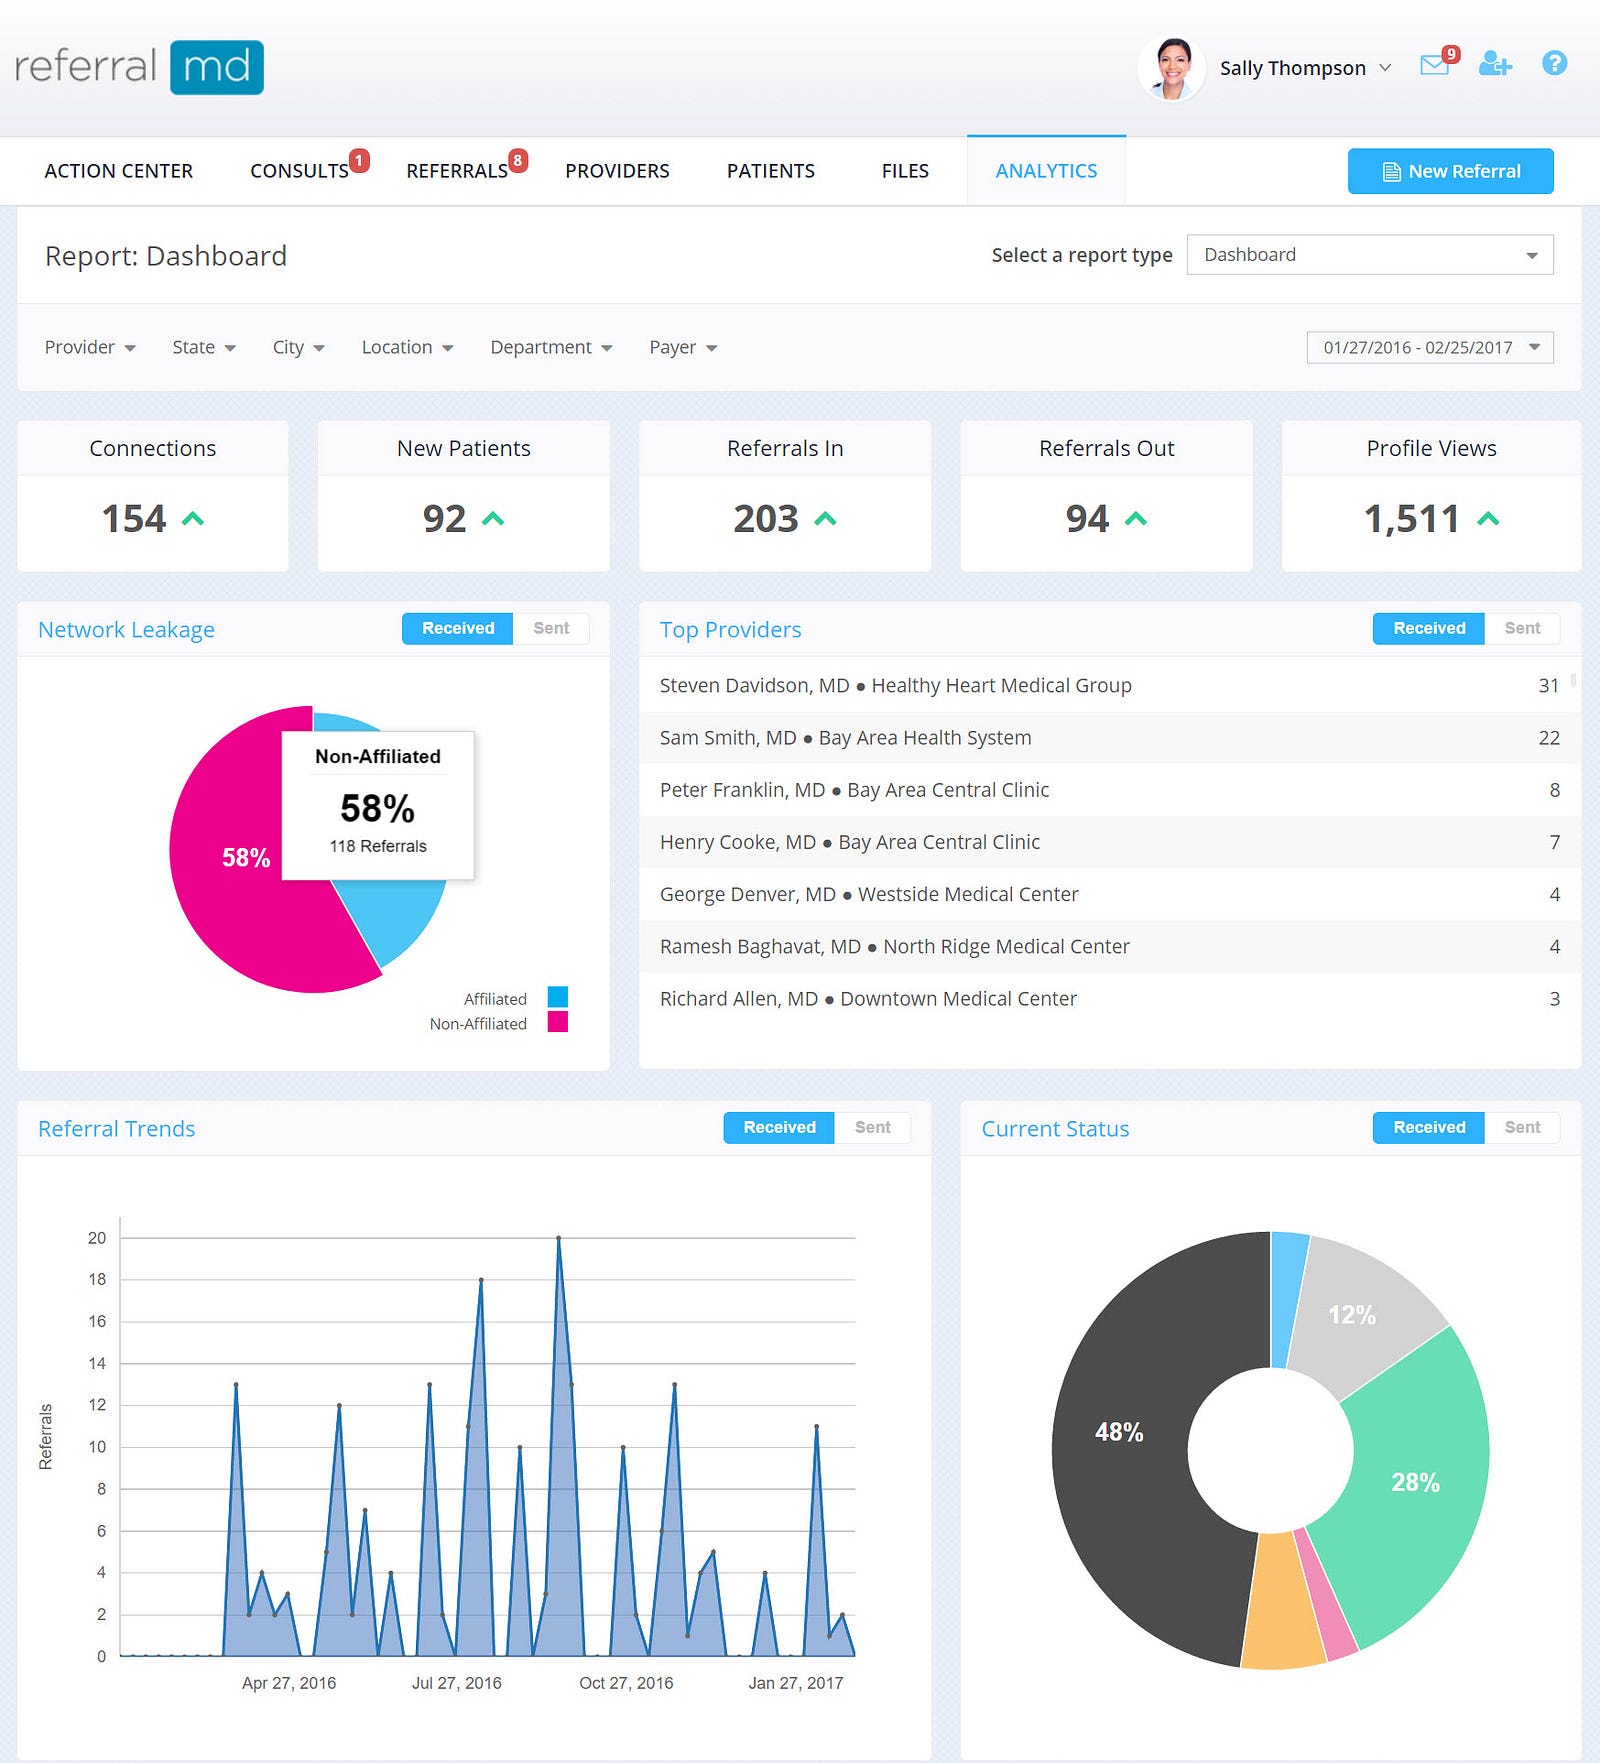Go to the Action Center tab
Screen dimensions: 1600x1763
tap(118, 171)
